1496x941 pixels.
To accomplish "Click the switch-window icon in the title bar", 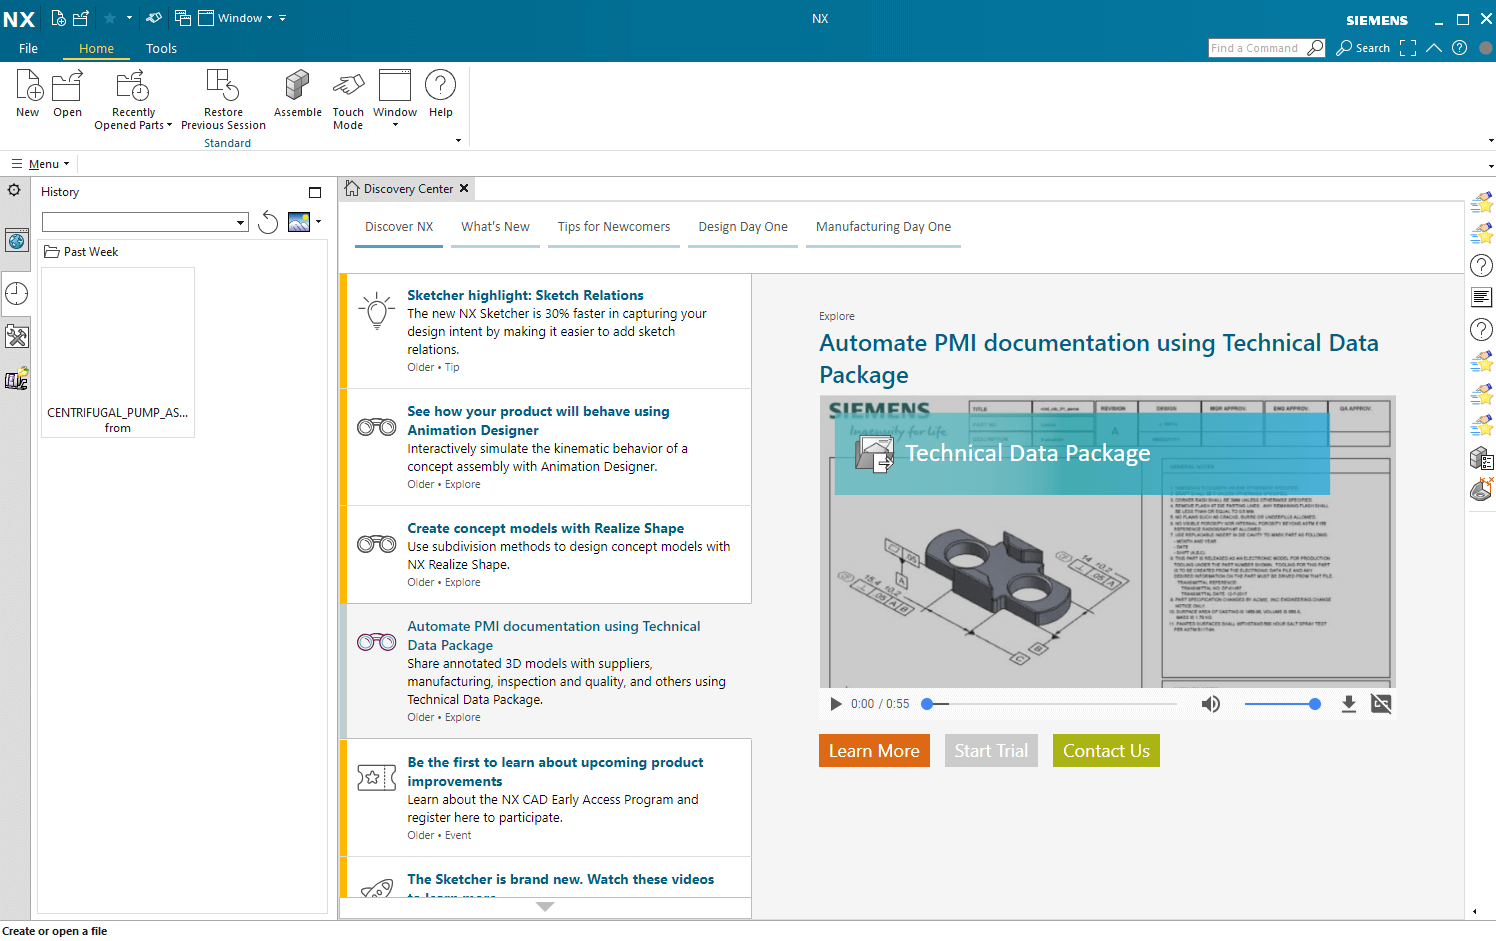I will pos(183,18).
